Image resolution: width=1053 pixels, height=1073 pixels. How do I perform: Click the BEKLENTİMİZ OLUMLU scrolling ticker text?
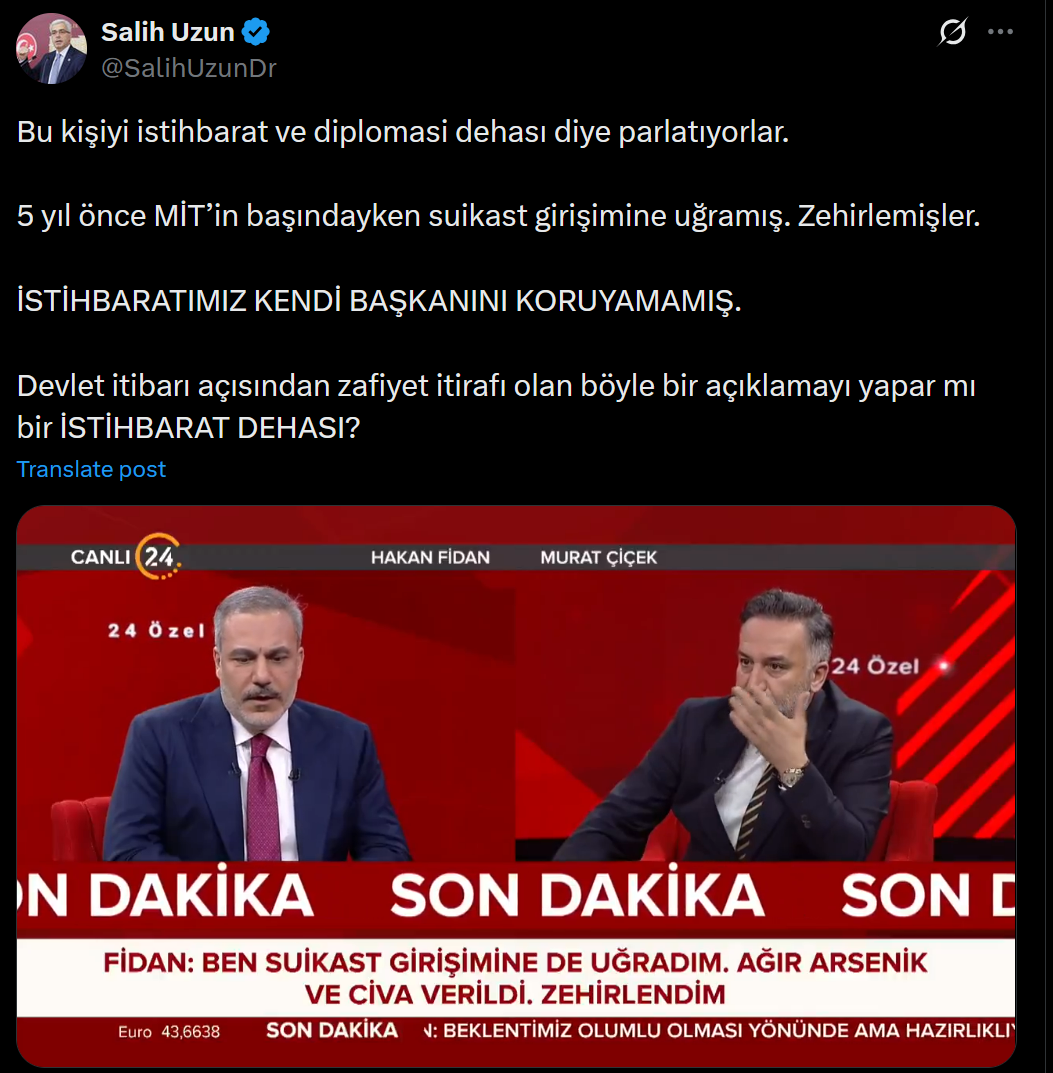(718, 1031)
